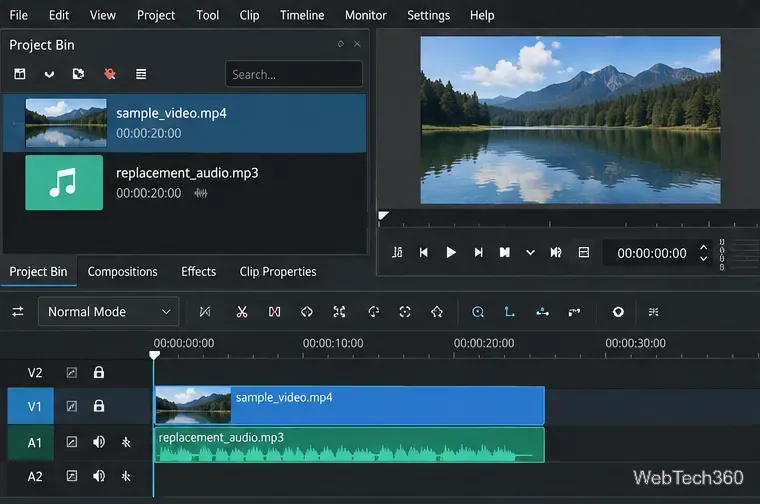Open the Help menu
The image size is (760, 504).
point(482,16)
